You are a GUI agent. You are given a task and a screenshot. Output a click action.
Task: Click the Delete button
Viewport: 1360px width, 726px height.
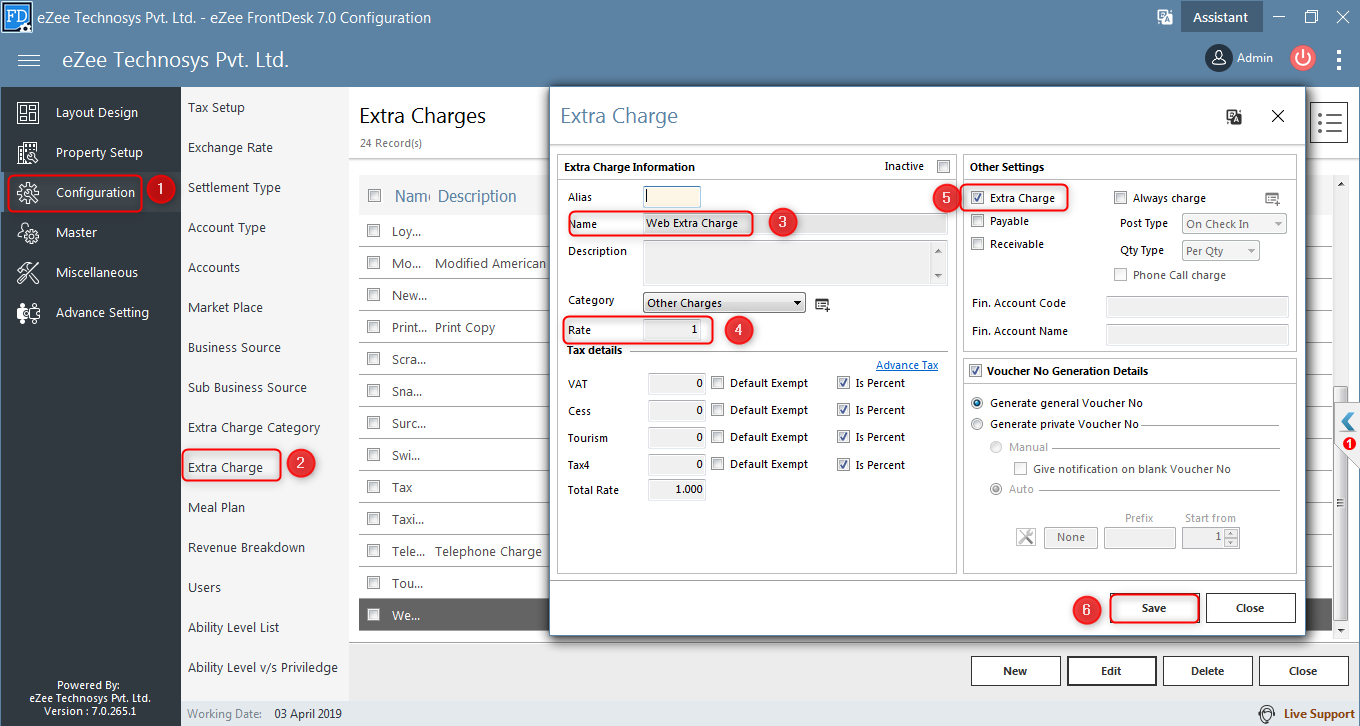[1207, 671]
